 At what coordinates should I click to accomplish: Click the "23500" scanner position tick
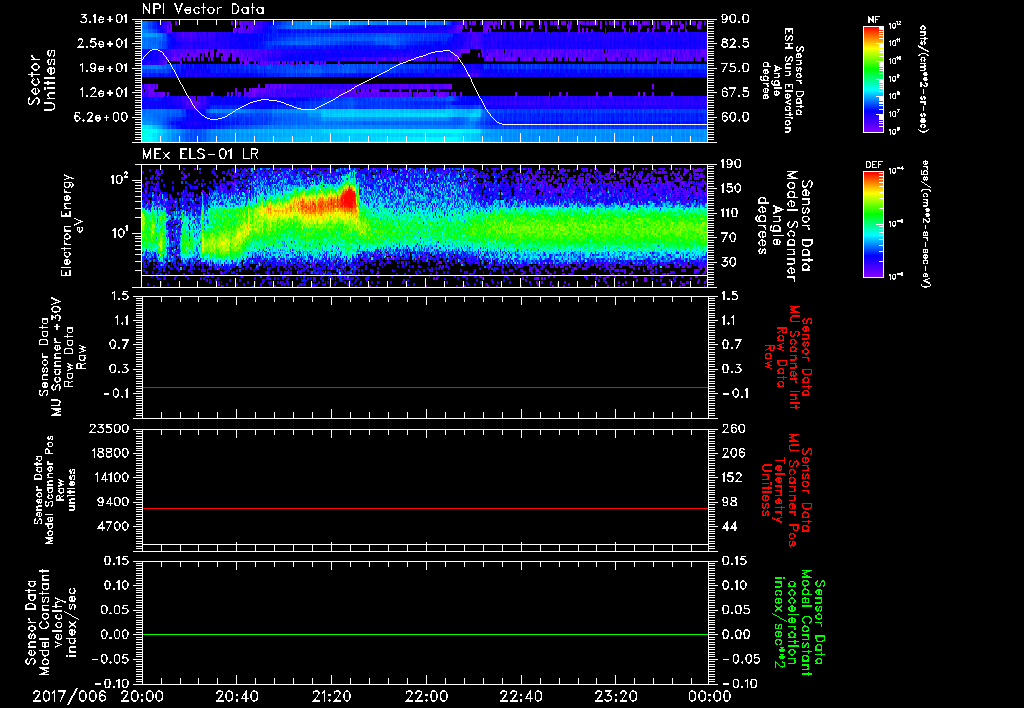110,429
